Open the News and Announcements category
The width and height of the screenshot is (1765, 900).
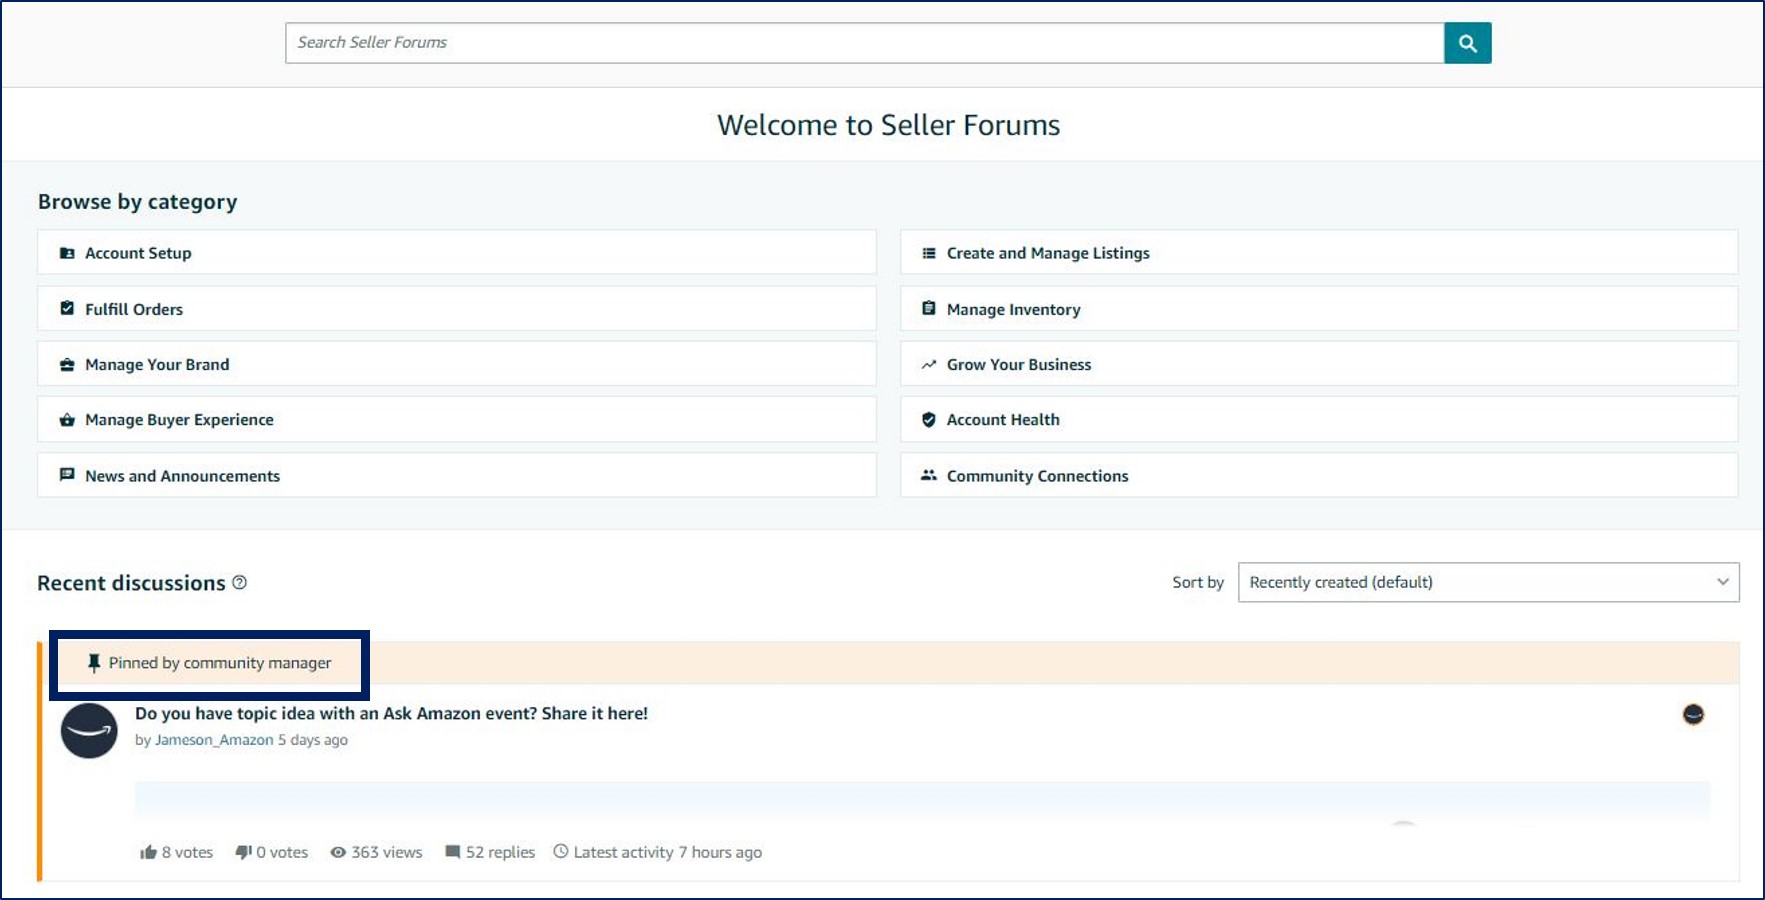click(x=457, y=475)
